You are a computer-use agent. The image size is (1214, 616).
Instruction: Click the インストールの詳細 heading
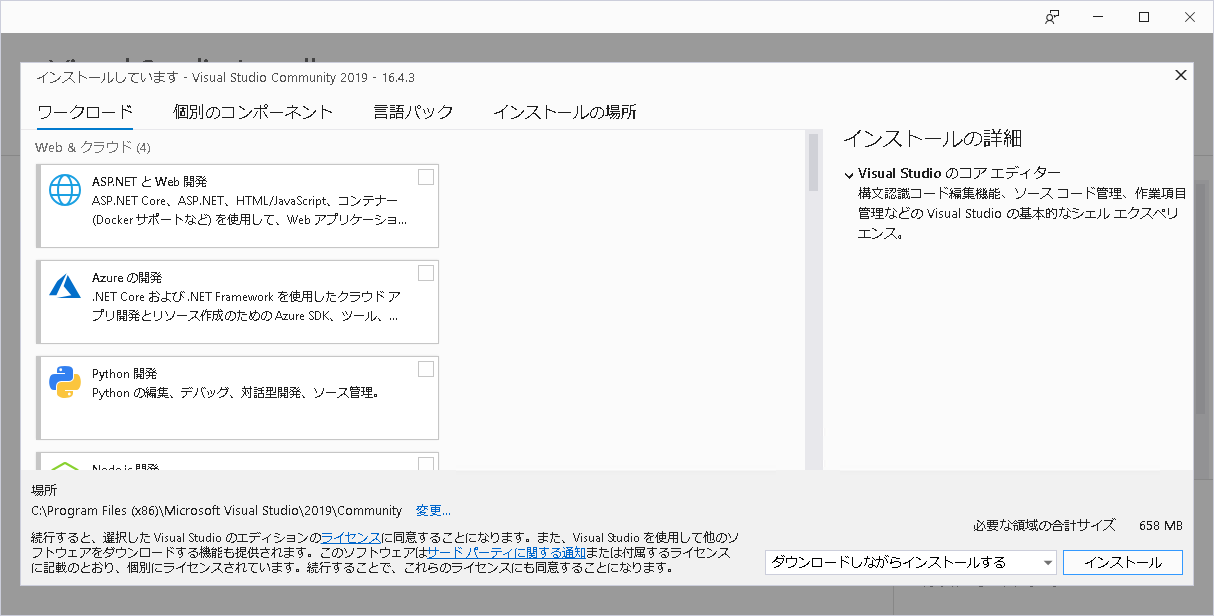tap(932, 139)
